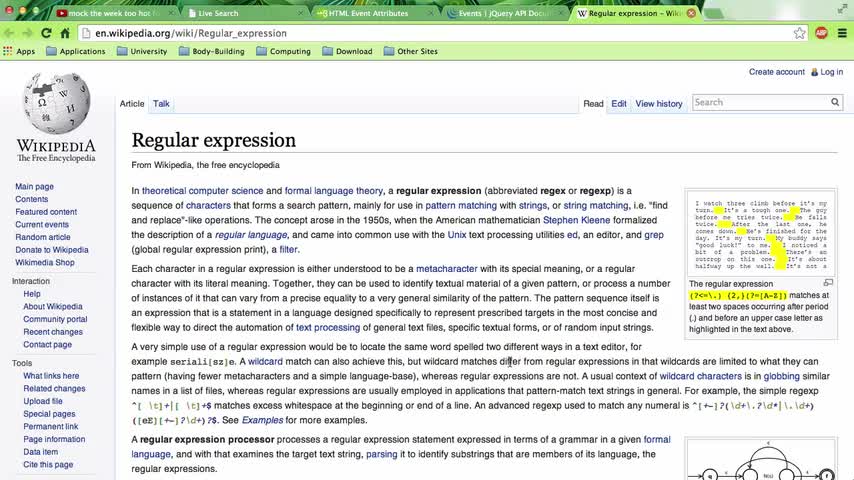
Task: Open the Recent changes link
Action: [53, 331]
